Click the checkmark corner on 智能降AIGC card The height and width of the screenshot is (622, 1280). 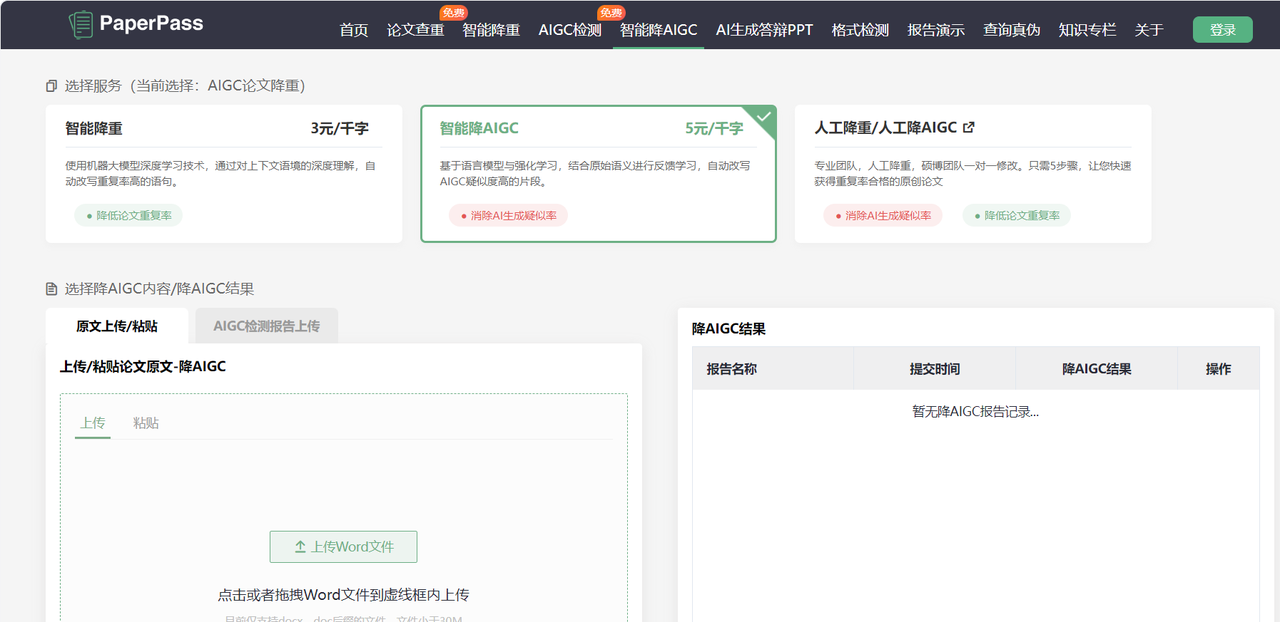tap(763, 118)
